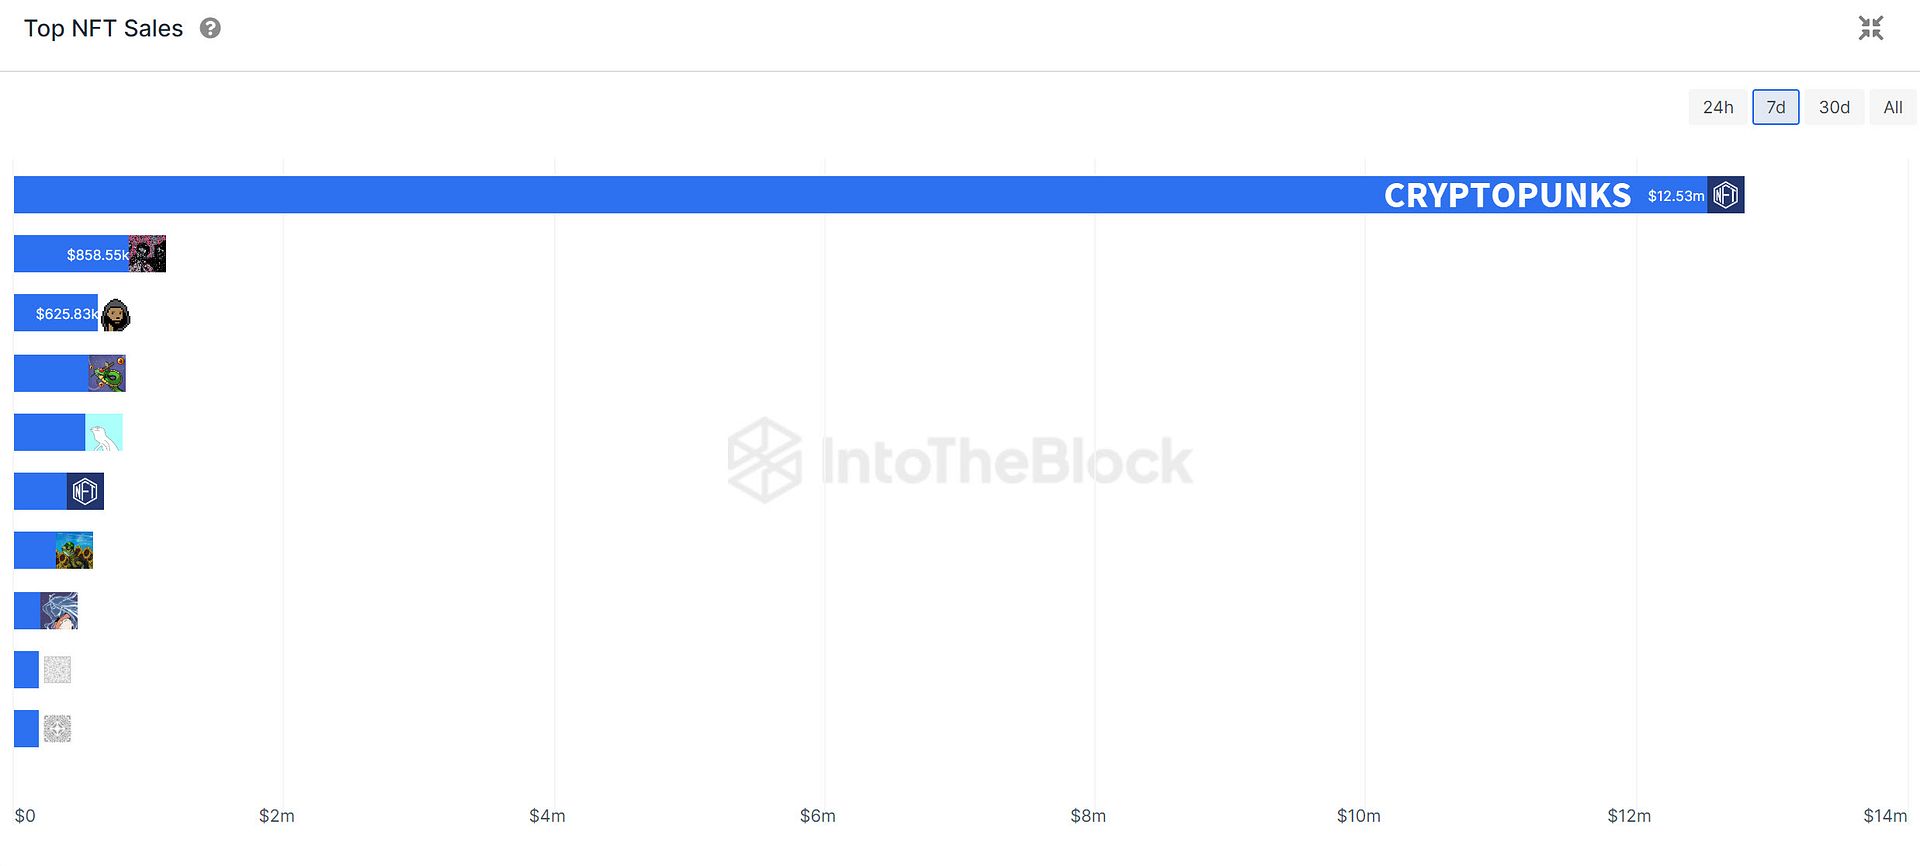1920x866 pixels.
Task: Click the $625.83k sales bar
Action: [x=57, y=314]
